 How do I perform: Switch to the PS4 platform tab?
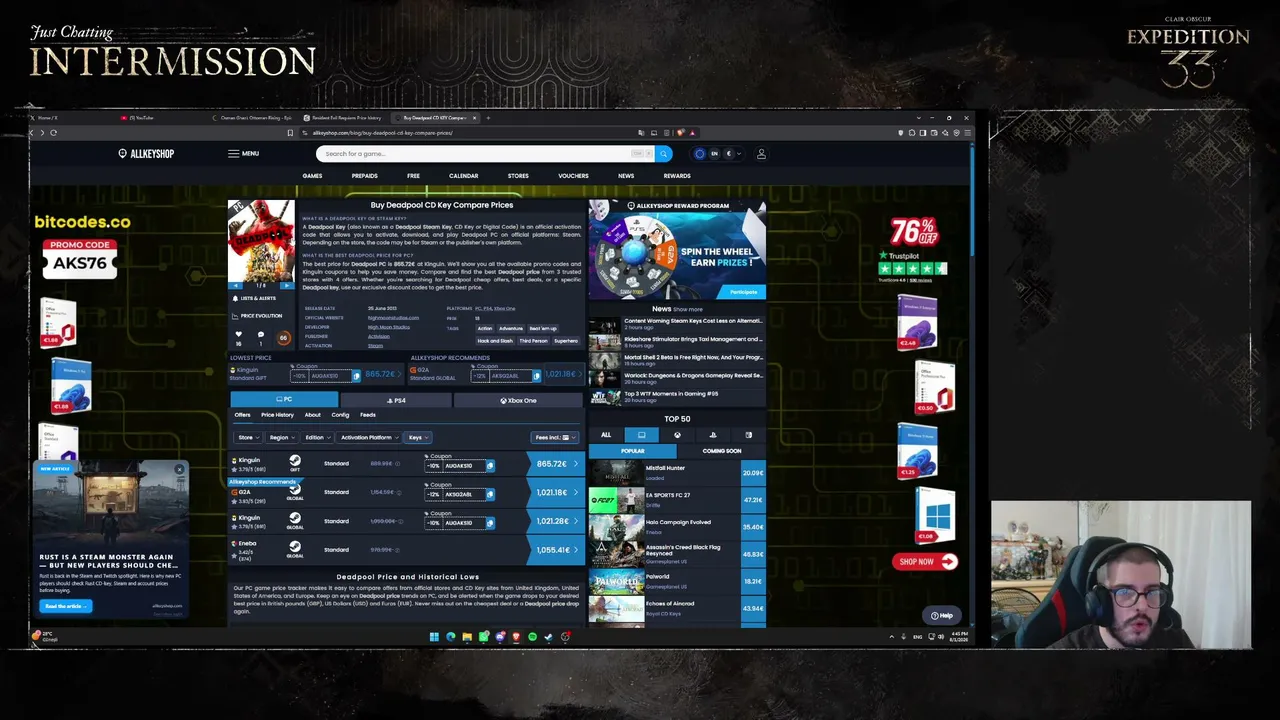pos(396,400)
